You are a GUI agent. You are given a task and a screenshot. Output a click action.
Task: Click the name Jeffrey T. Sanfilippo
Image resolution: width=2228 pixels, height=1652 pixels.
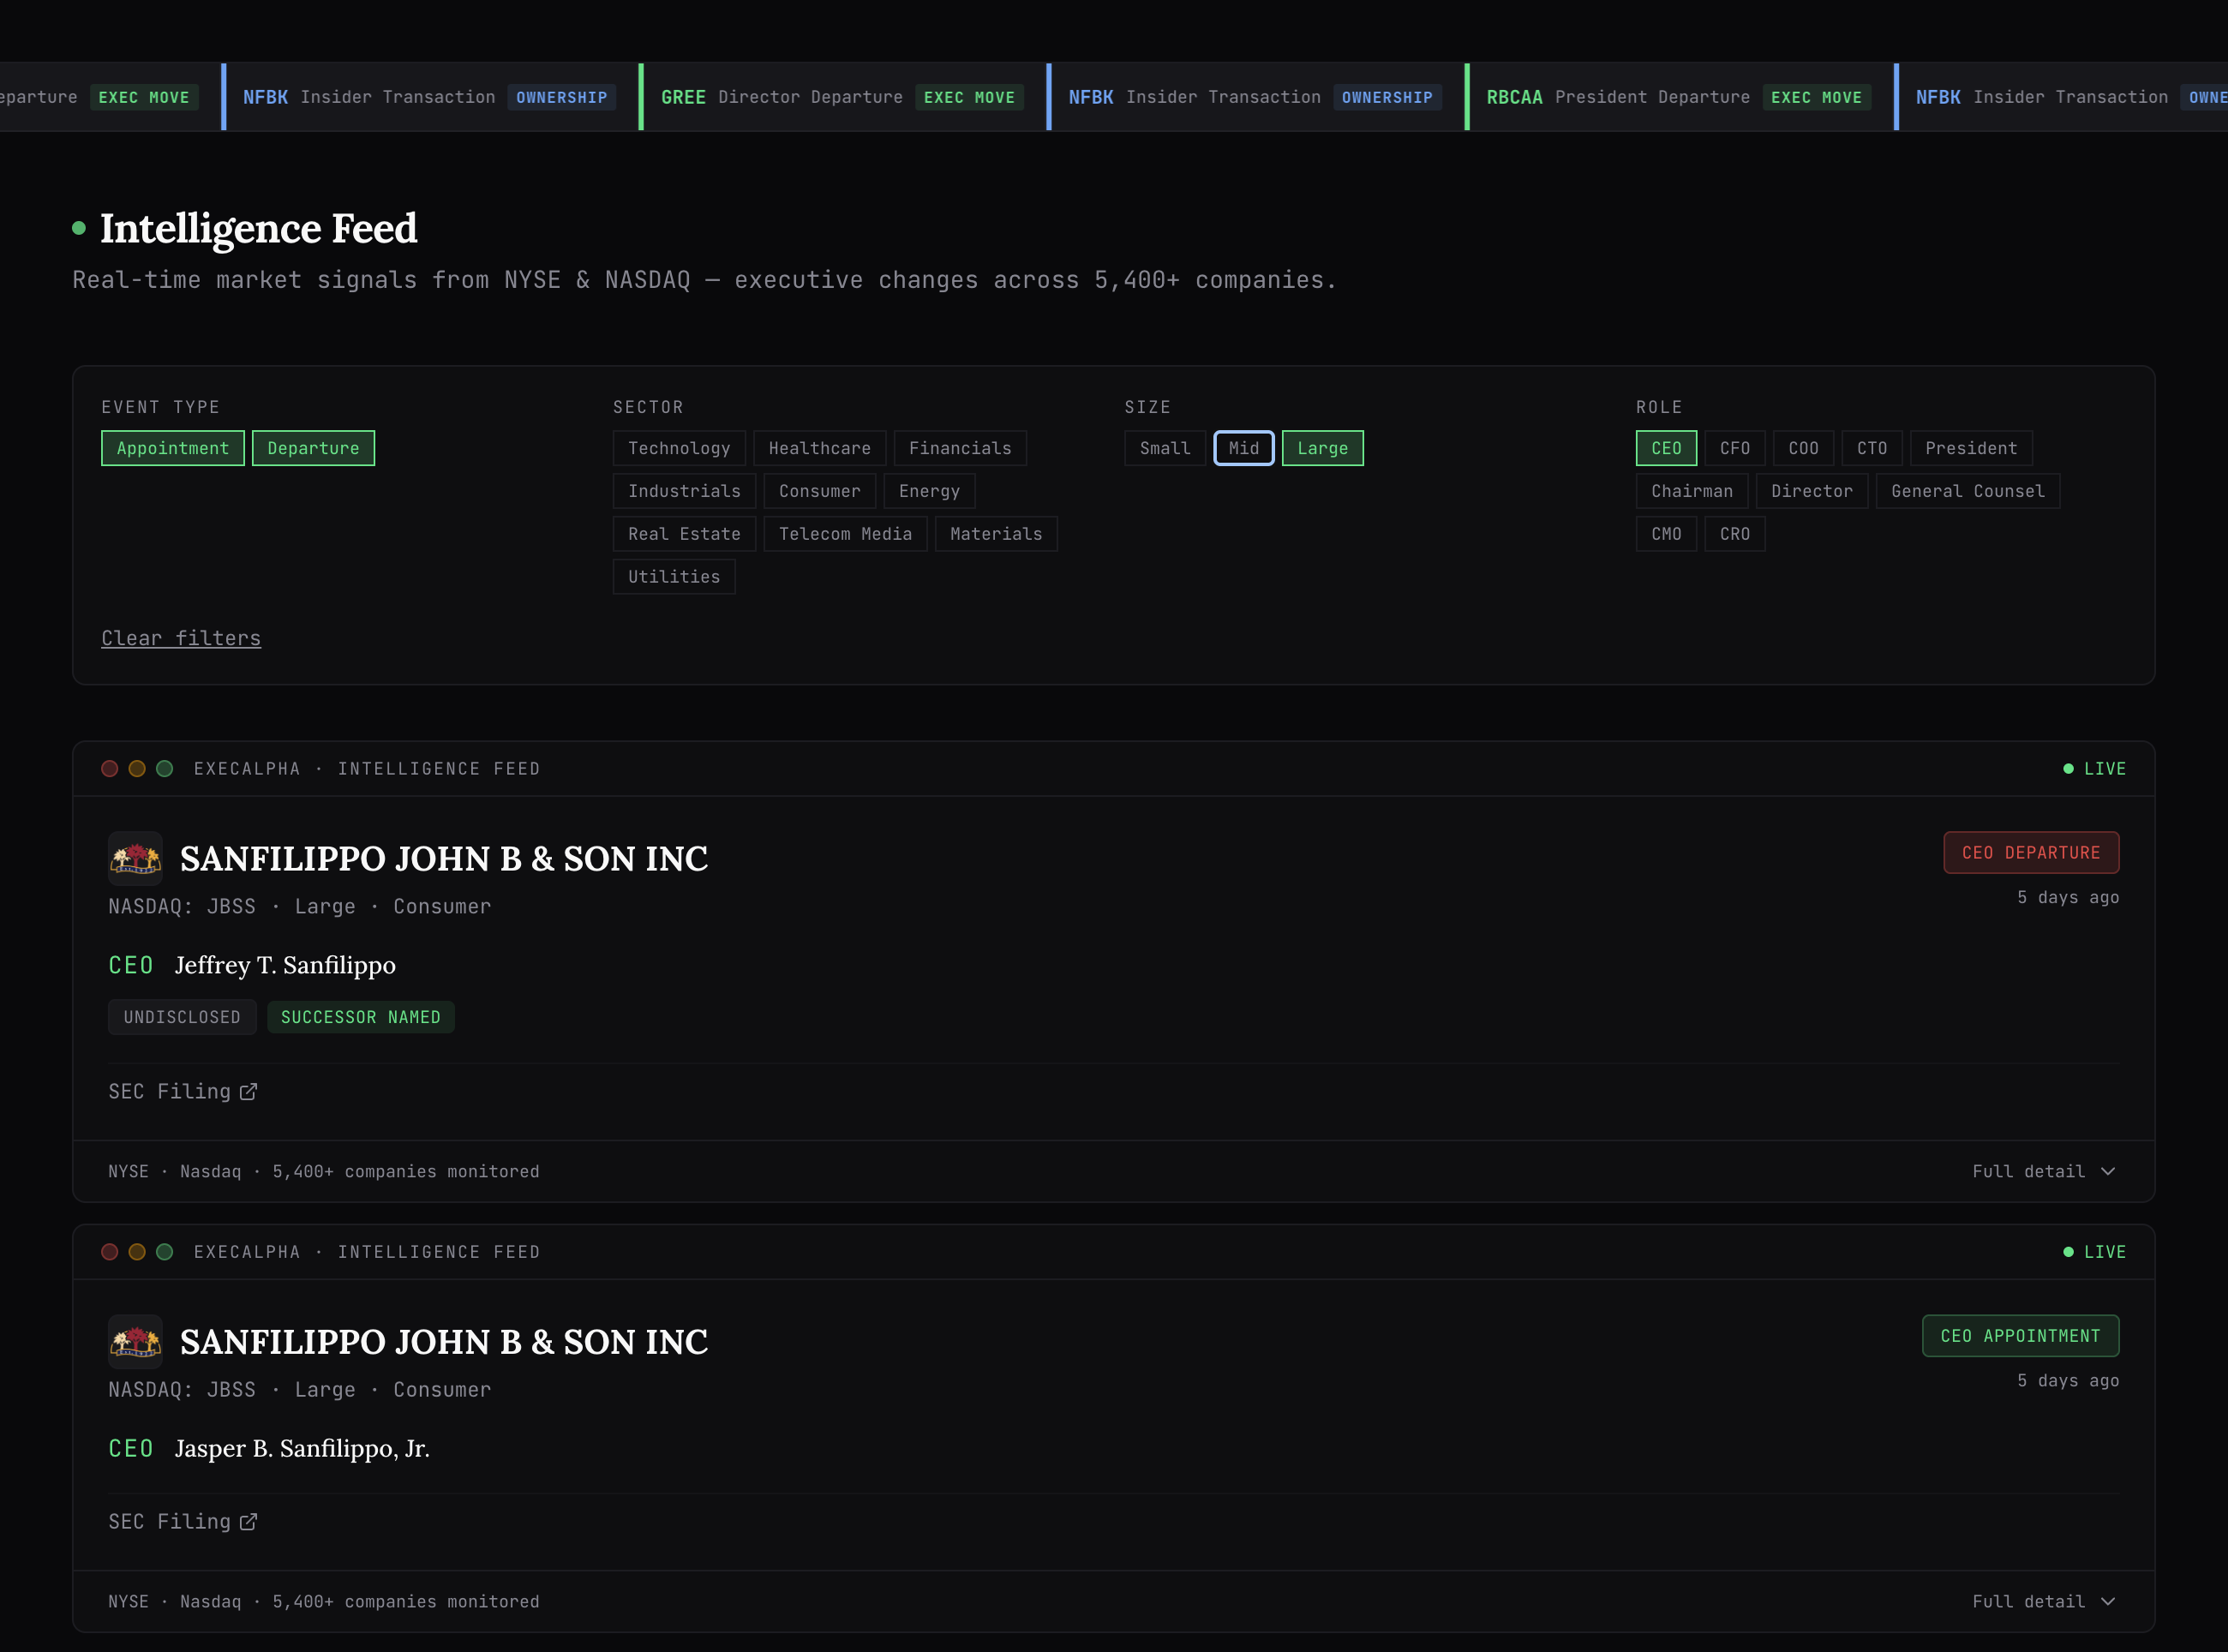[285, 965]
